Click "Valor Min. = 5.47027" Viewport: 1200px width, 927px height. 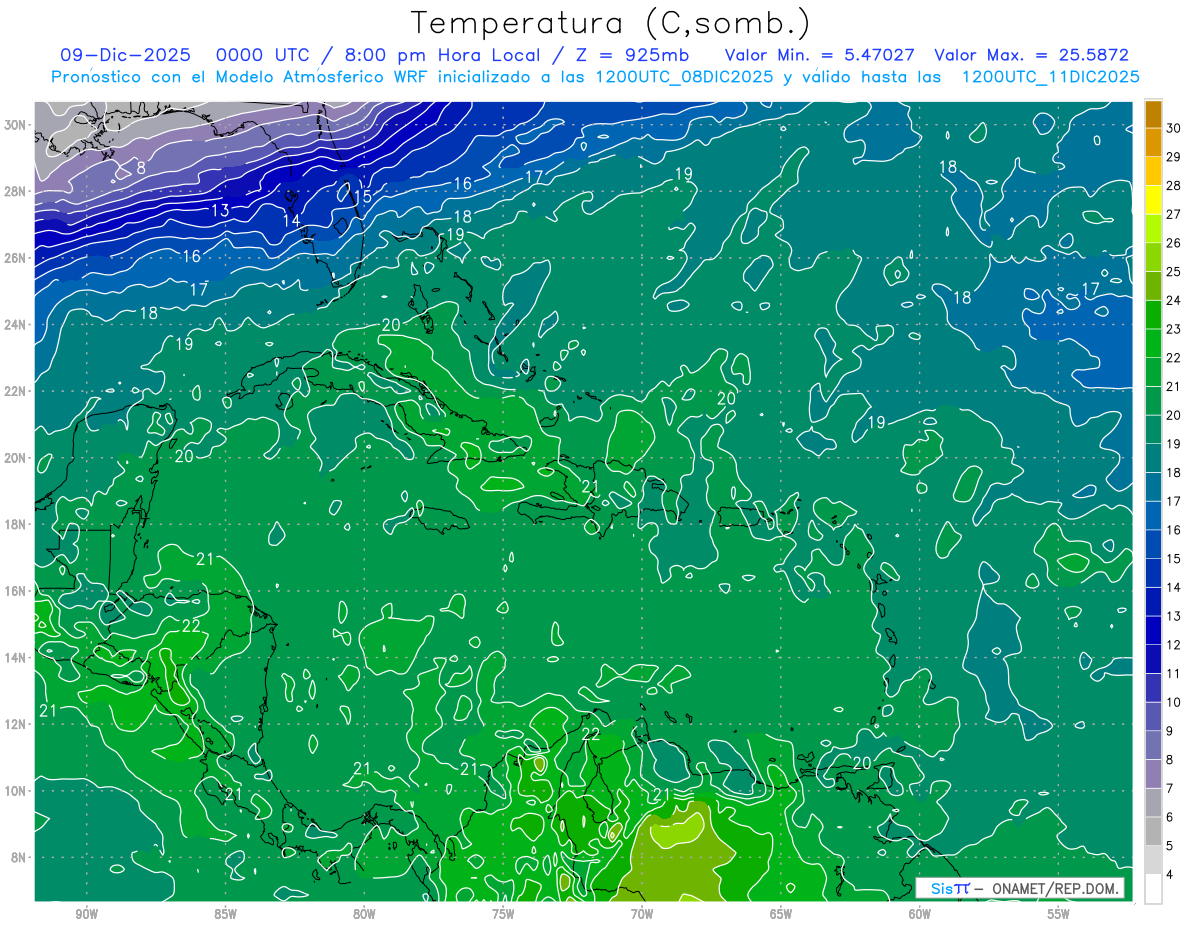pos(819,55)
